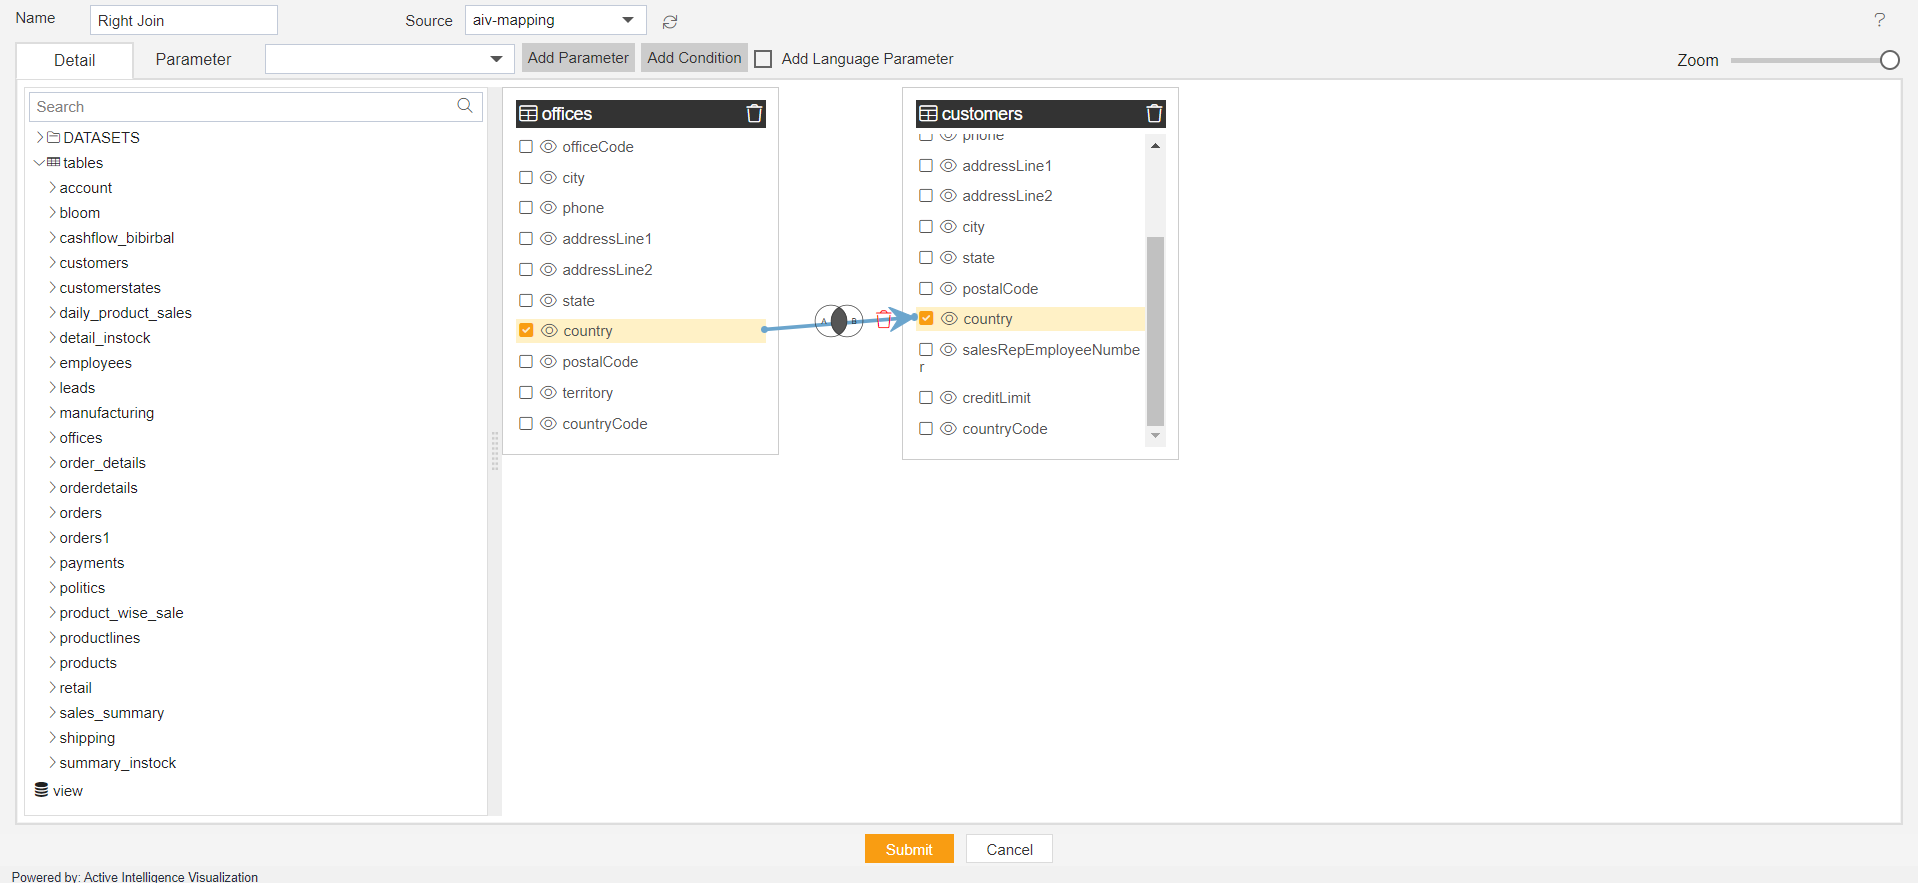1918x883 pixels.
Task: Check the postalCode checkbox in offices
Action: click(x=526, y=361)
